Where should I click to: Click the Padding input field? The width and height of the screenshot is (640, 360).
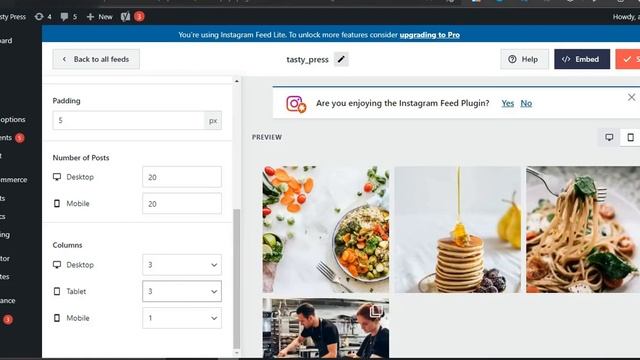tap(129, 120)
